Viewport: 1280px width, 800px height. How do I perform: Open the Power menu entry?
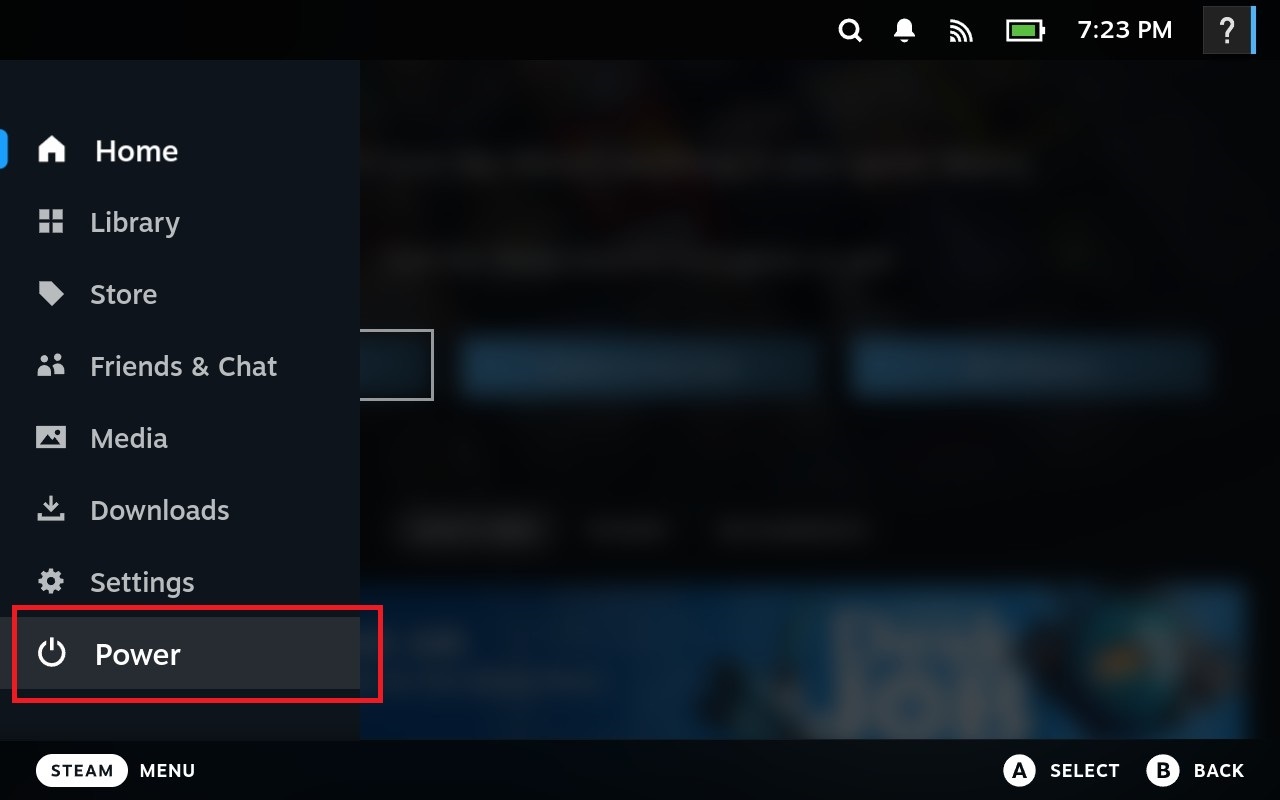pos(186,654)
